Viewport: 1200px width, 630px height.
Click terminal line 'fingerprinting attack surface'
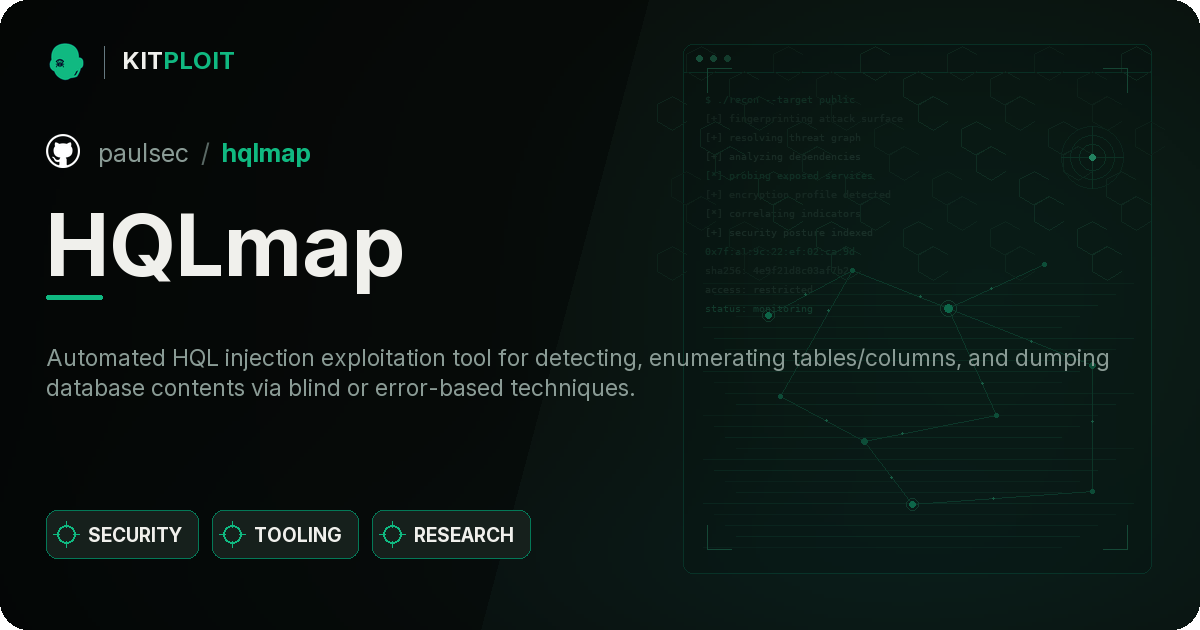click(803, 119)
